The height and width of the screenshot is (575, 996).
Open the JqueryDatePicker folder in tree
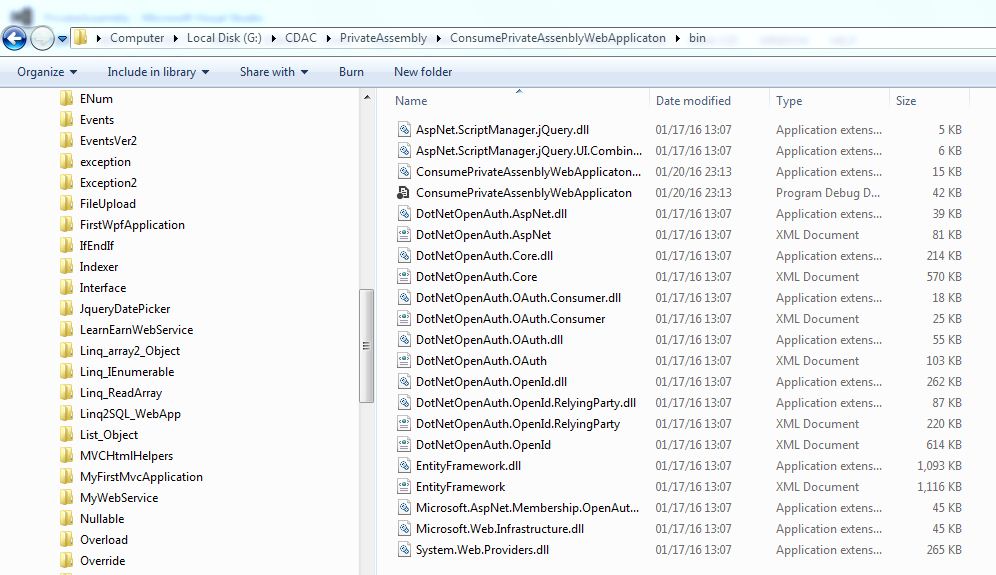115,308
